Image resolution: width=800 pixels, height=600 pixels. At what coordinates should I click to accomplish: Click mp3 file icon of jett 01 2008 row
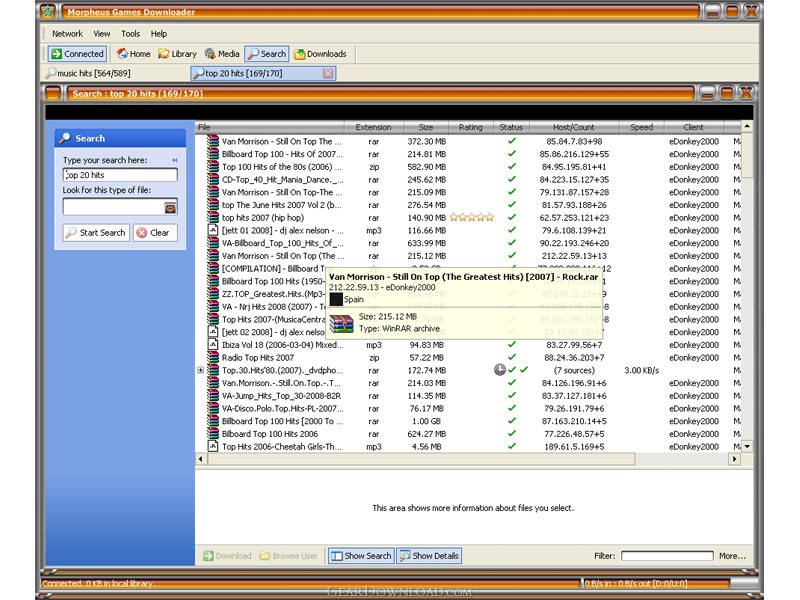(x=213, y=230)
